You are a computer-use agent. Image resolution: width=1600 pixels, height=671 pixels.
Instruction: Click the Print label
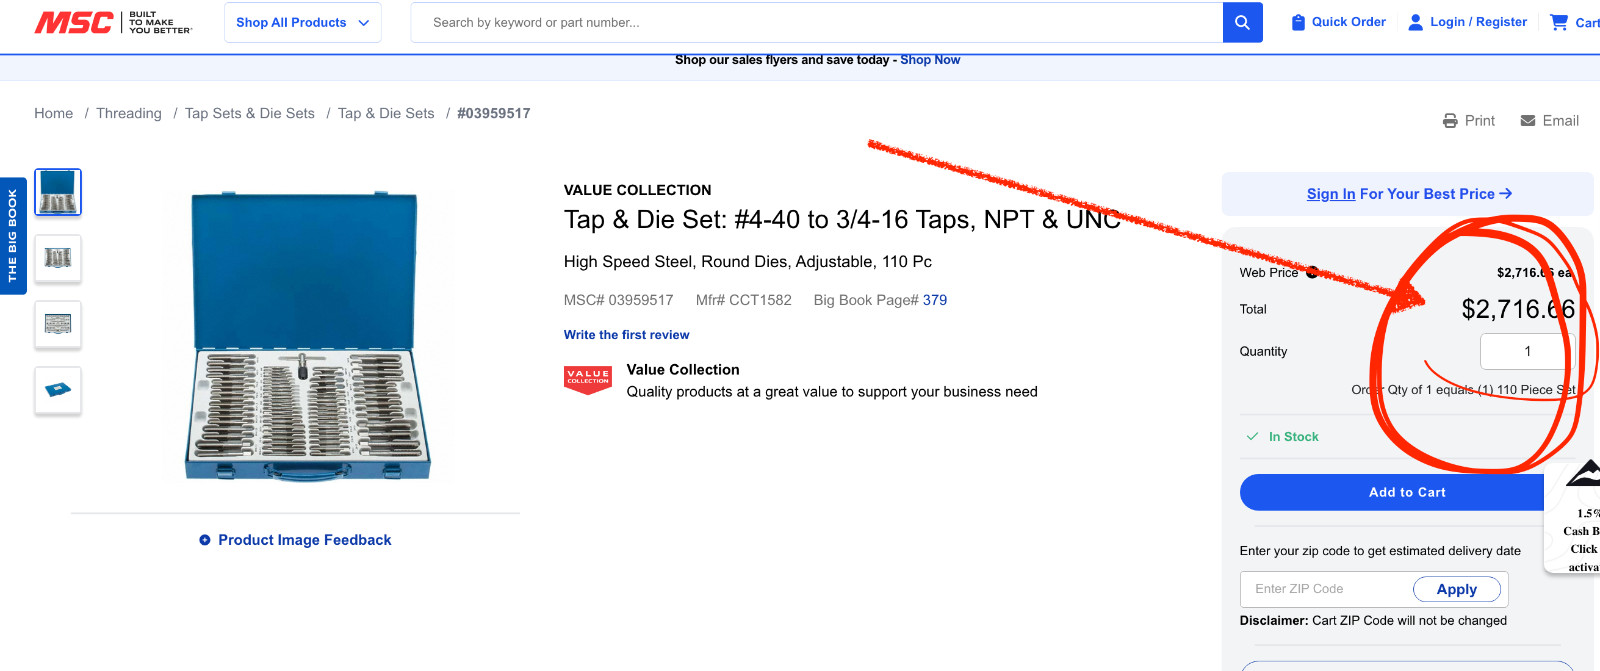click(1480, 121)
